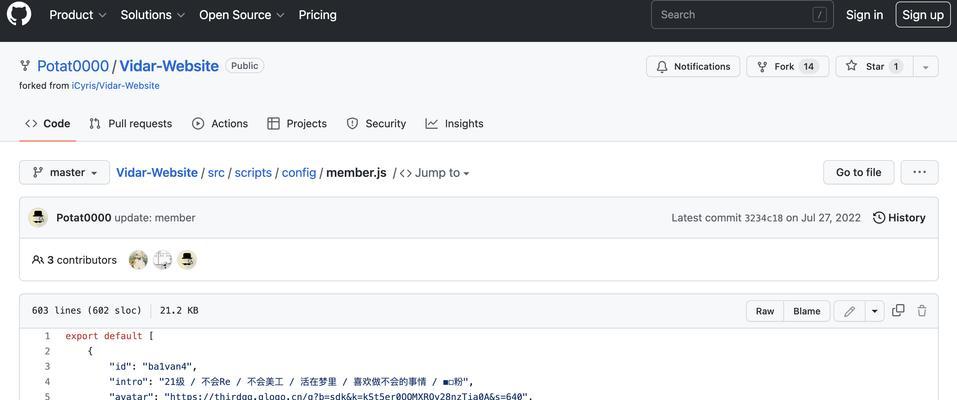Screen dimensions: 957x400
Task: Click the 3 contributors label
Action: pos(74,260)
